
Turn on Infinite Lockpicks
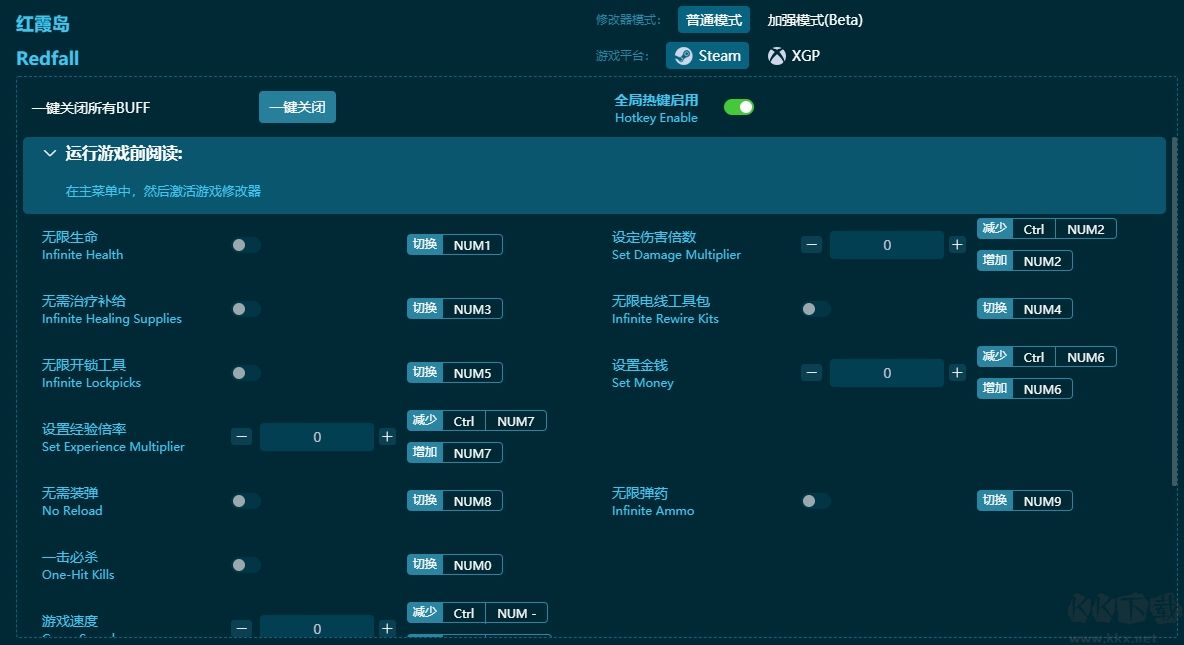pyautogui.click(x=246, y=373)
